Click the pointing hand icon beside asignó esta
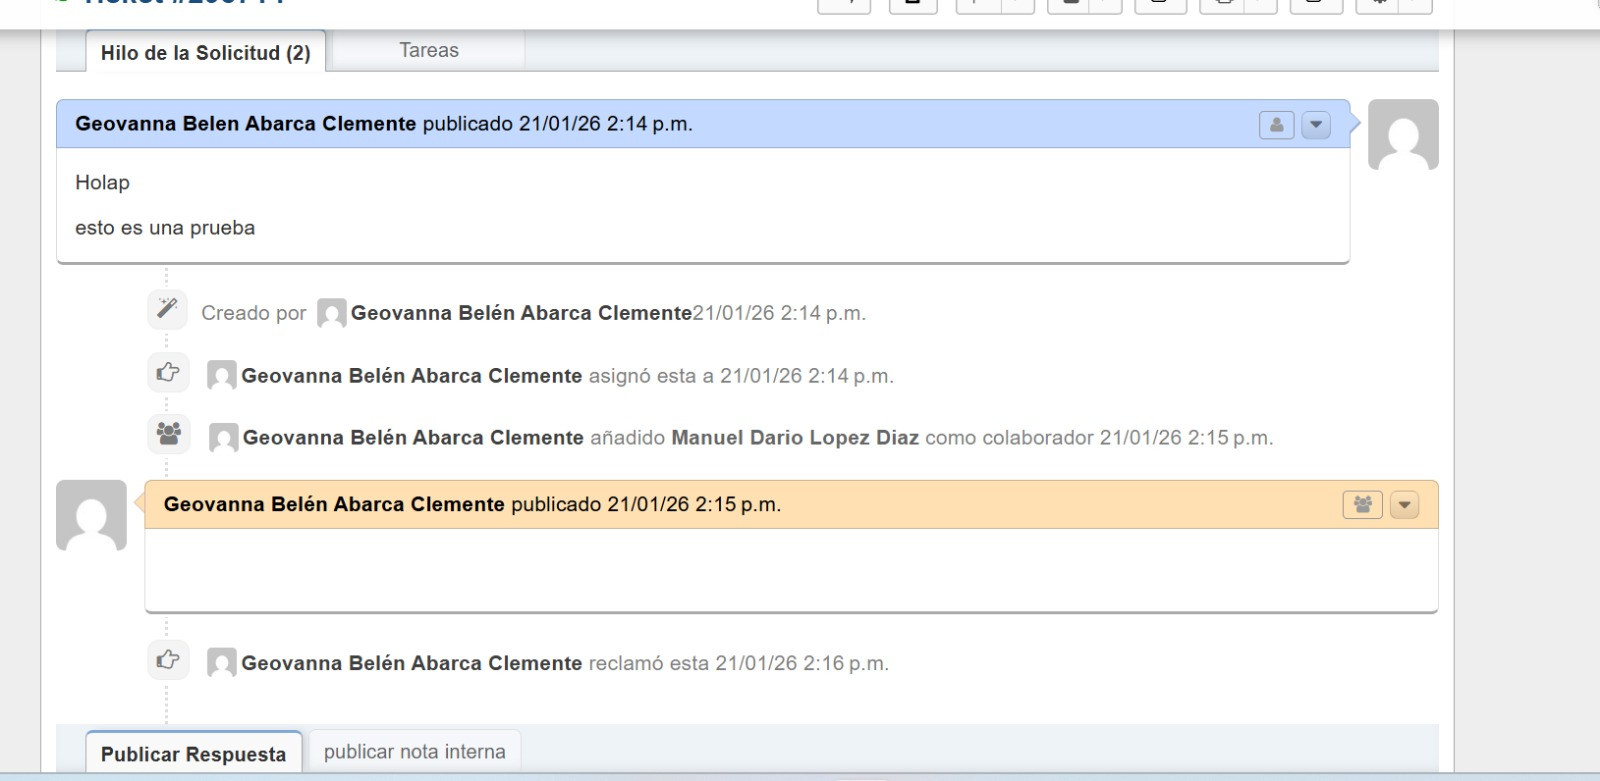 [168, 373]
